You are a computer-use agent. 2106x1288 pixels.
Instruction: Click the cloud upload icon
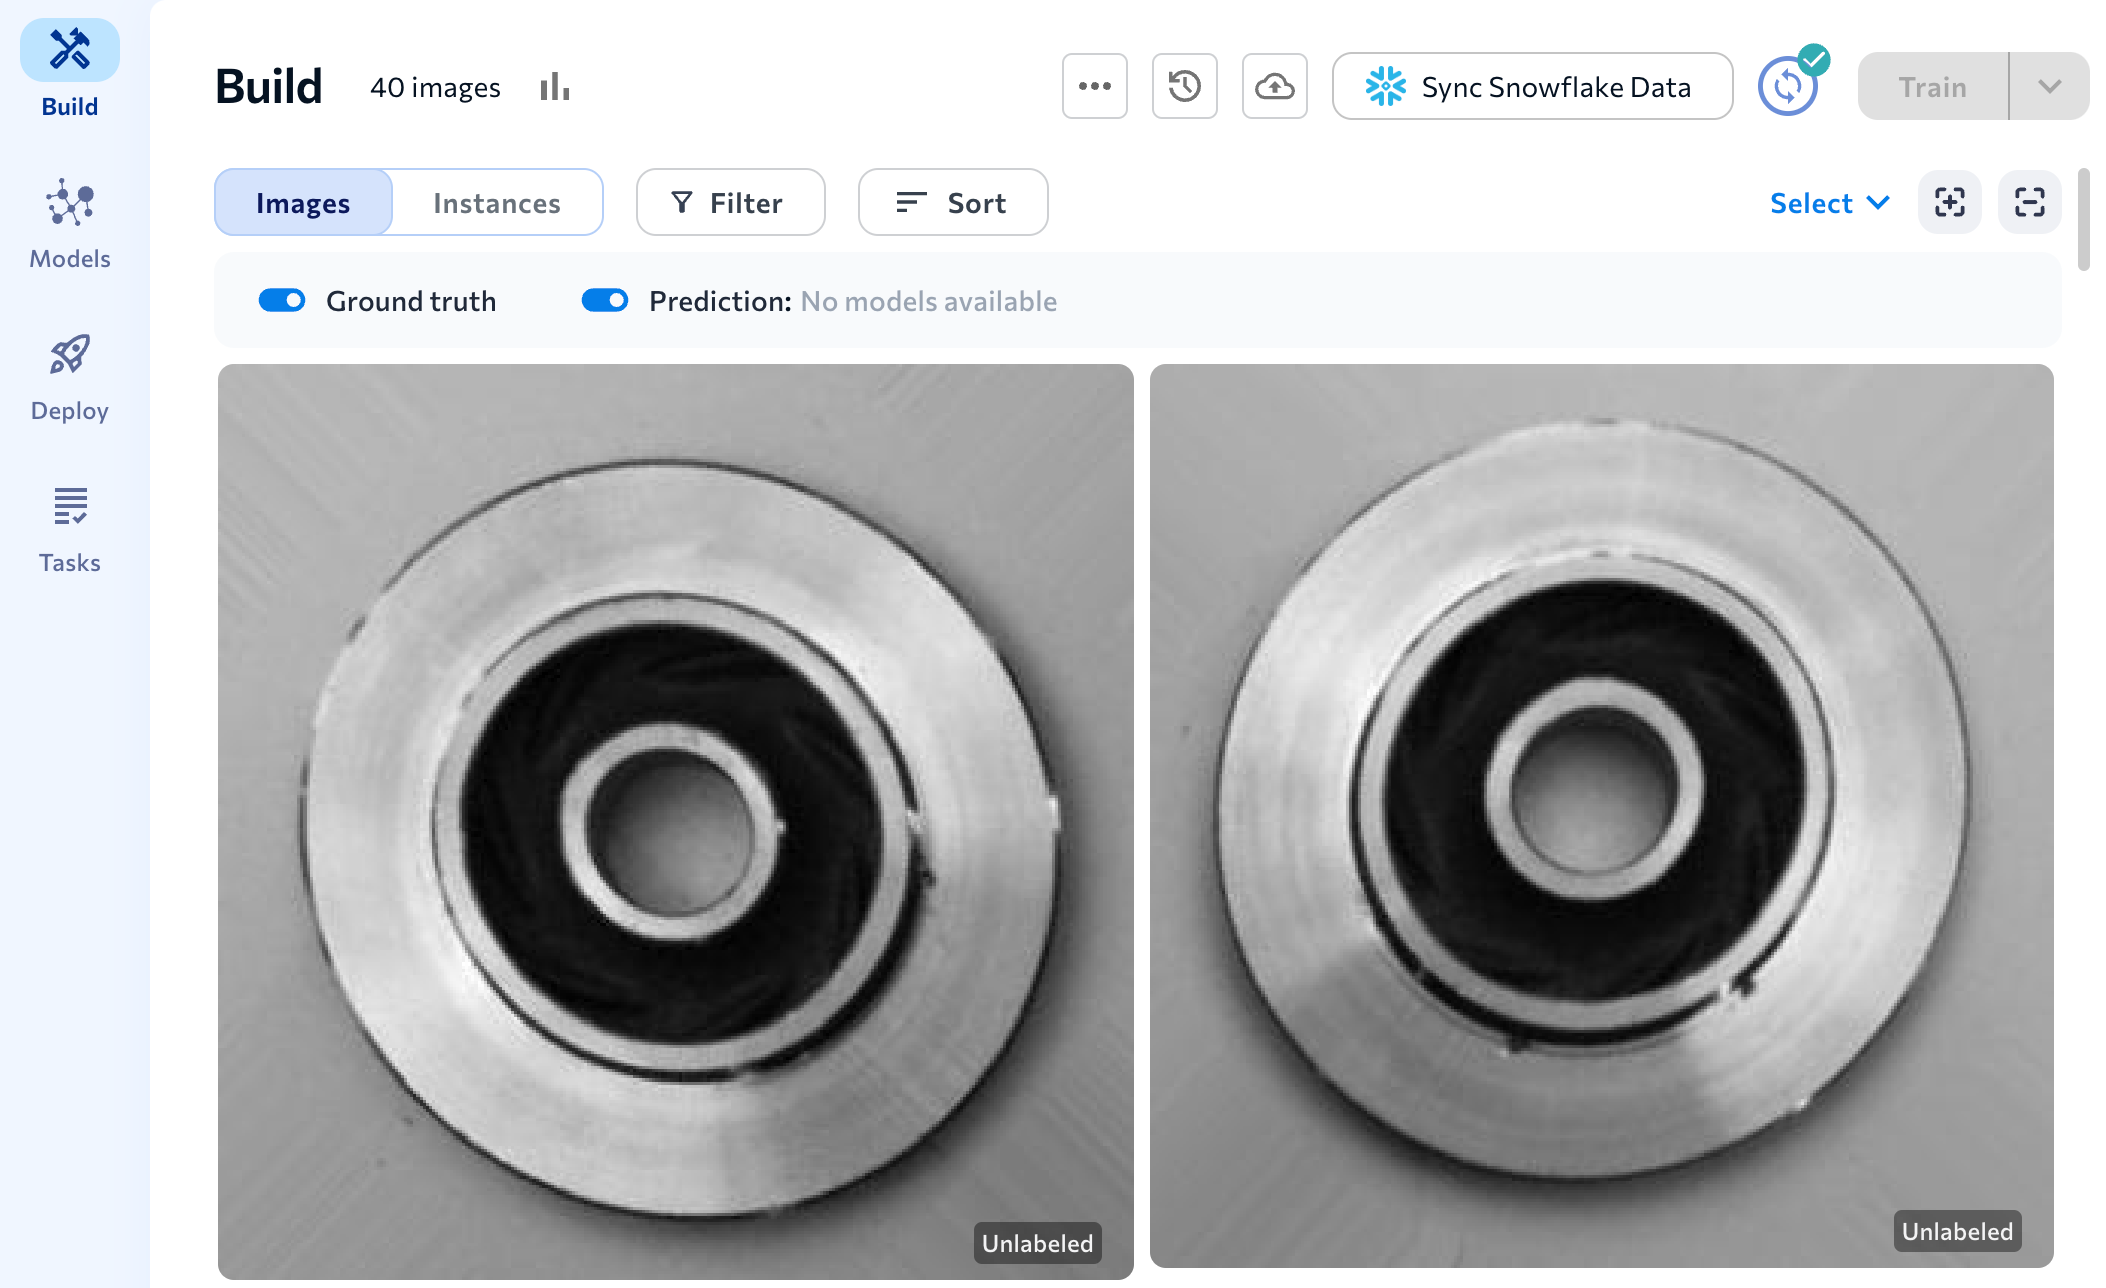[x=1274, y=86]
